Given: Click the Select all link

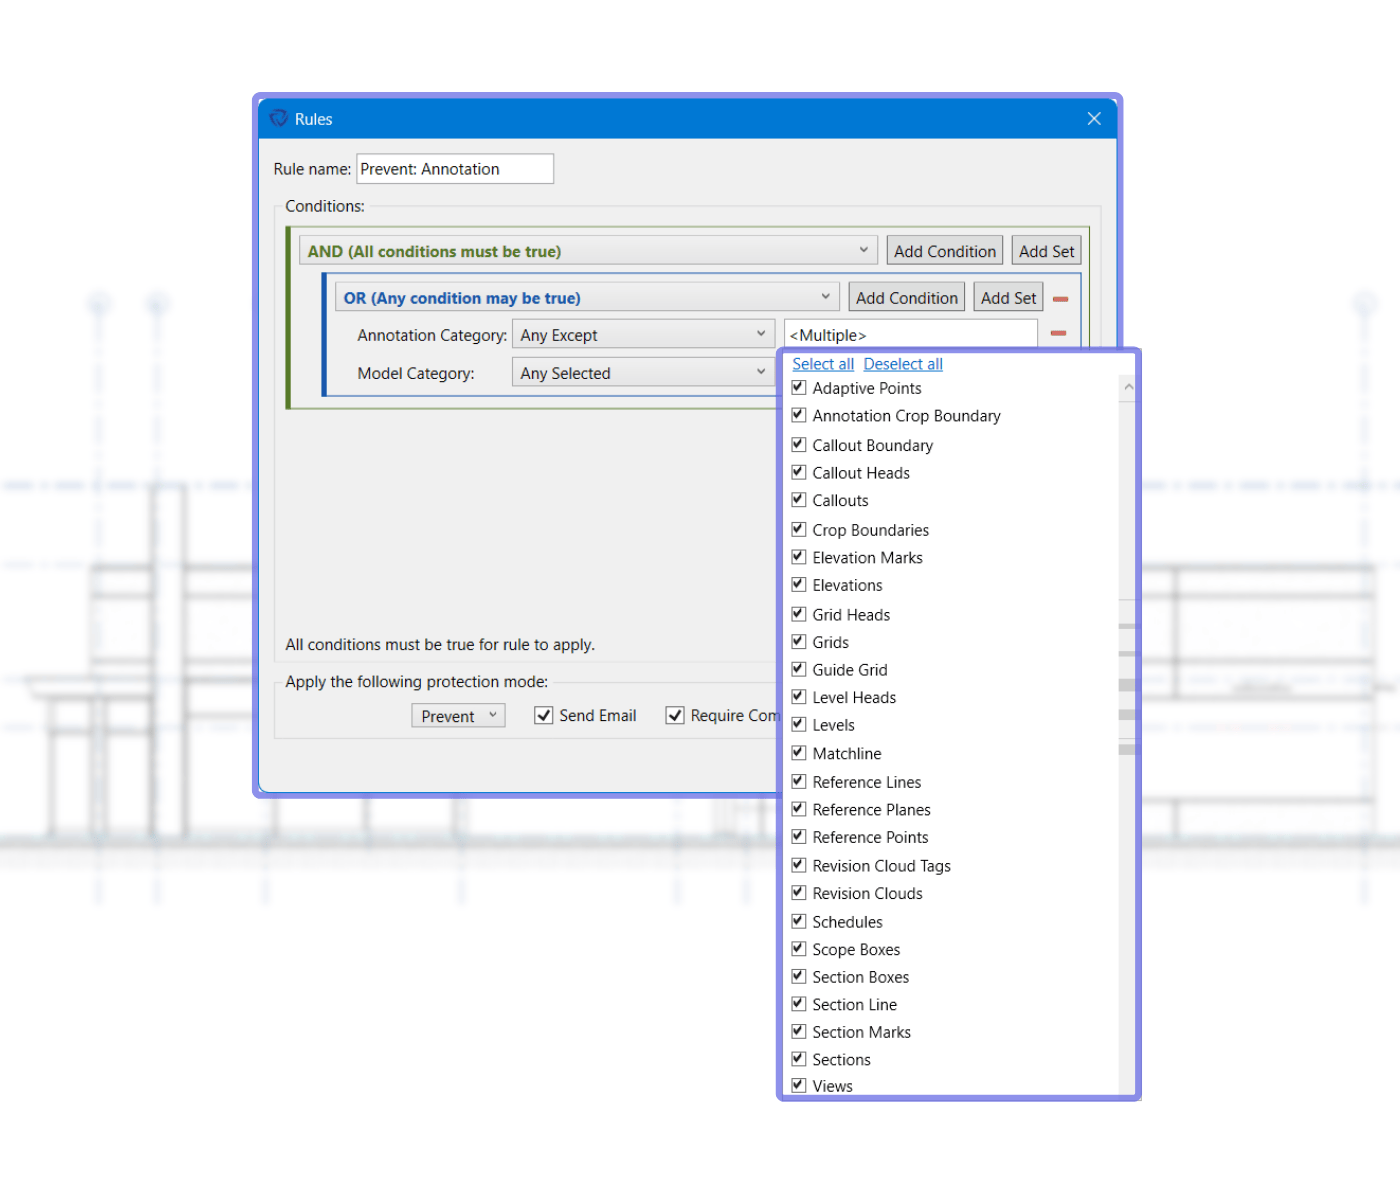Looking at the screenshot, I should click(x=823, y=364).
